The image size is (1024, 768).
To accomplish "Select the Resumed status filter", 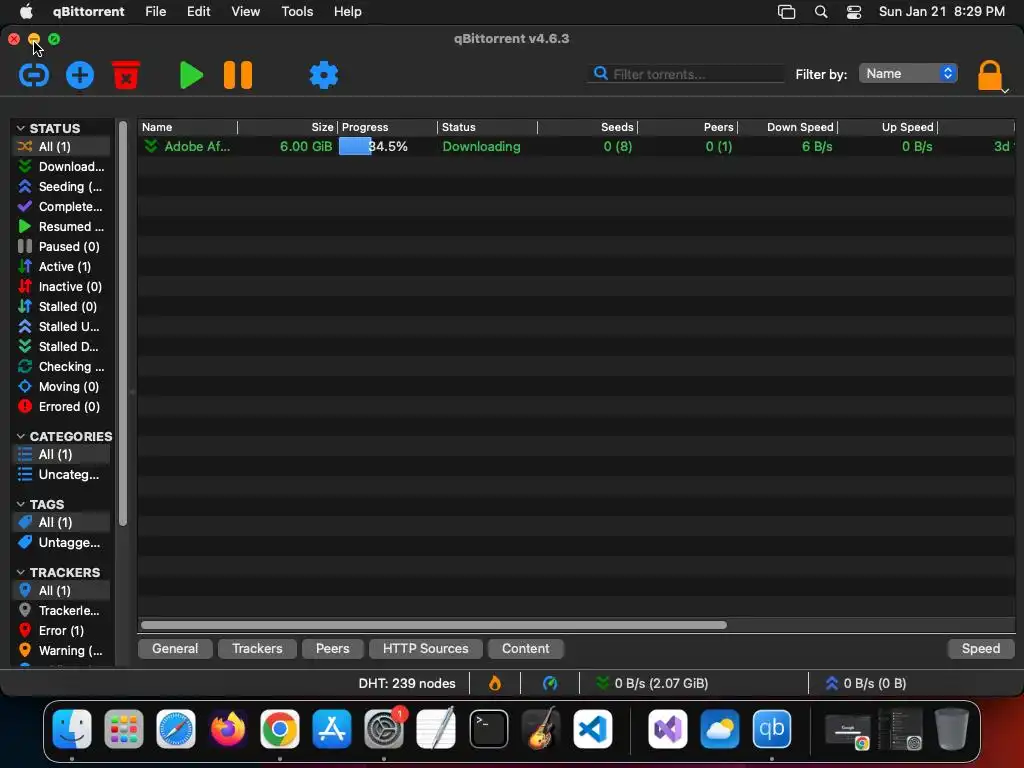I will (62, 227).
